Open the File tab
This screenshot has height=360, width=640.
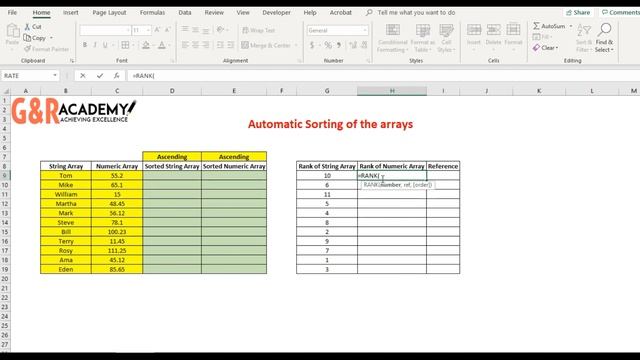point(13,13)
